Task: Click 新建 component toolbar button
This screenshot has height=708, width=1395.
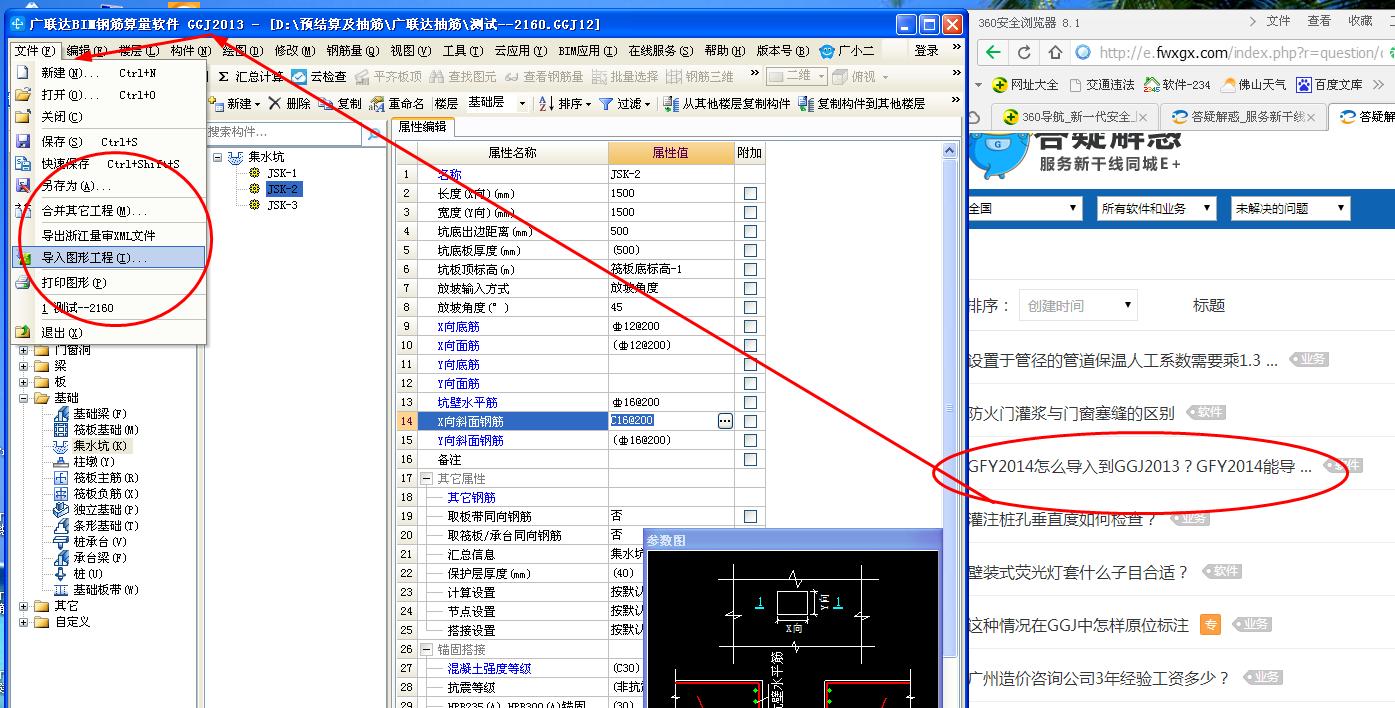Action: tap(236, 103)
